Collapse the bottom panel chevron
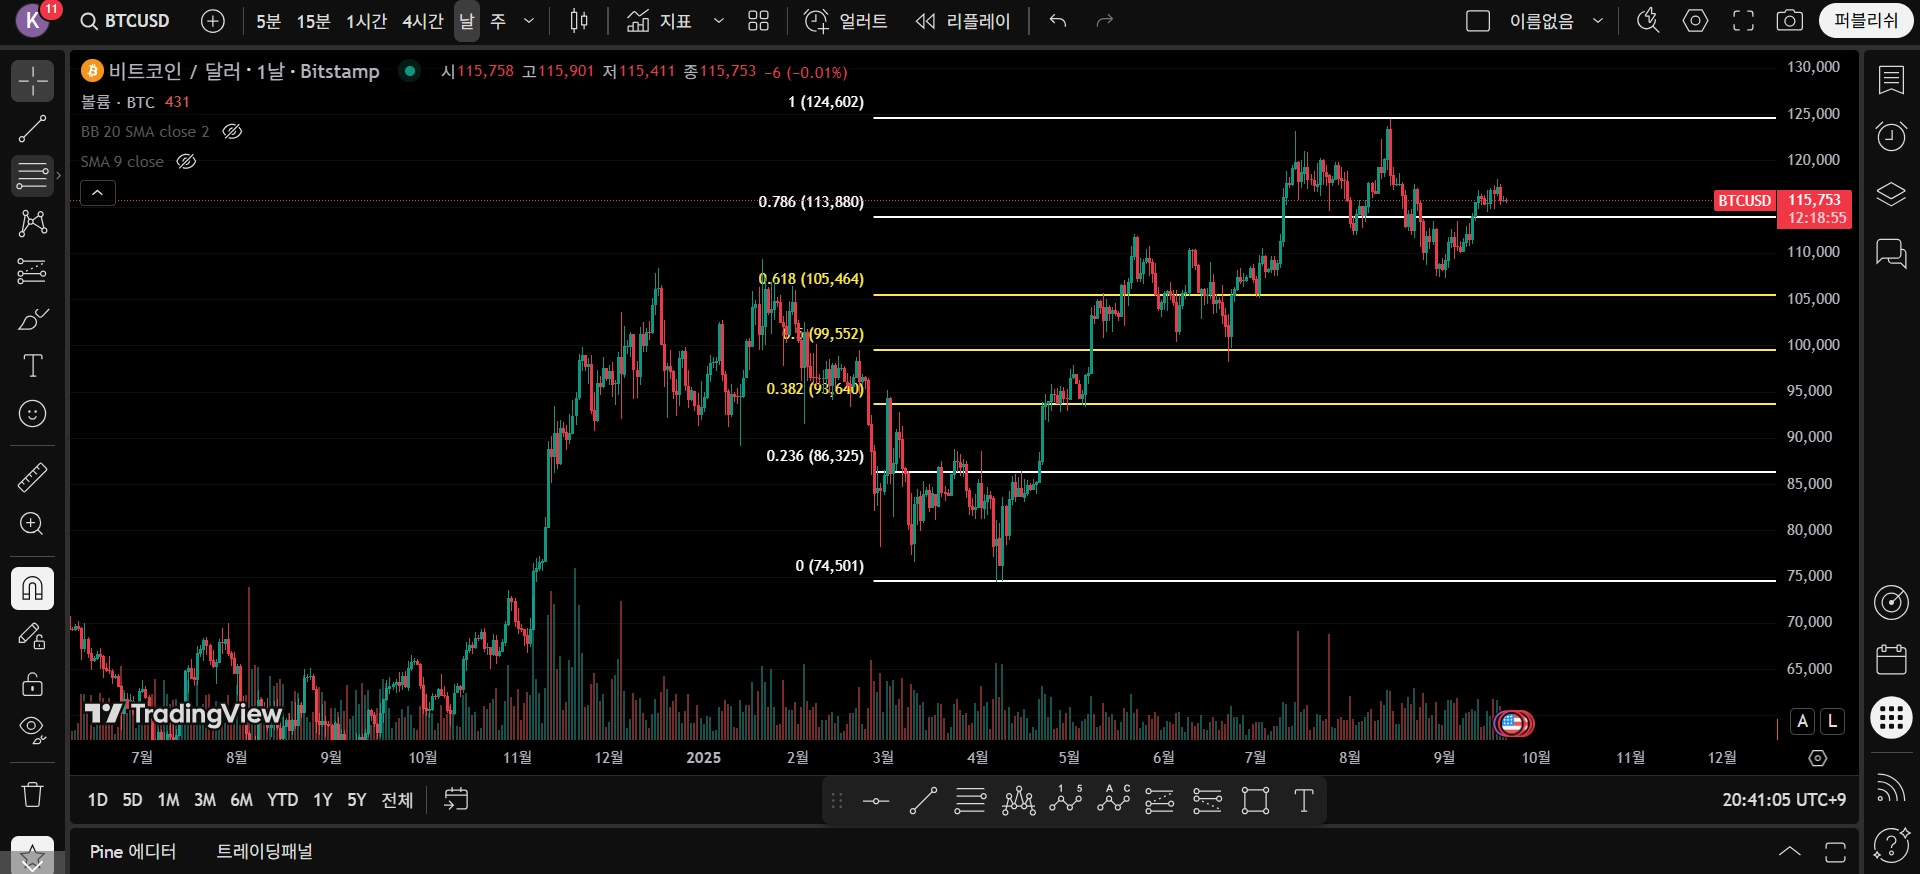1920x874 pixels. coord(1789,852)
